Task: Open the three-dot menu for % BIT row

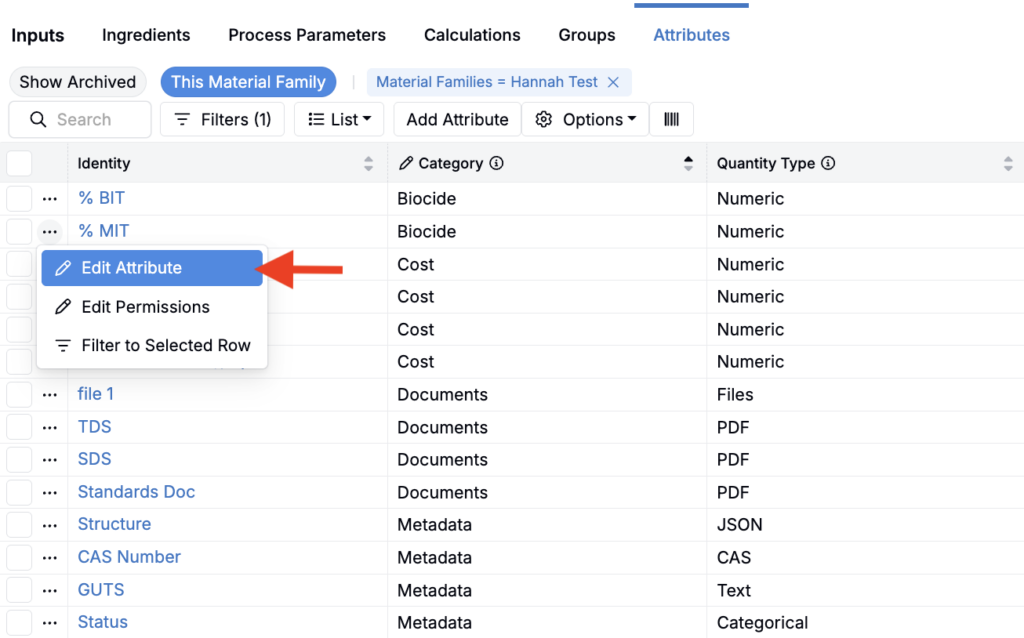Action: [x=50, y=199]
